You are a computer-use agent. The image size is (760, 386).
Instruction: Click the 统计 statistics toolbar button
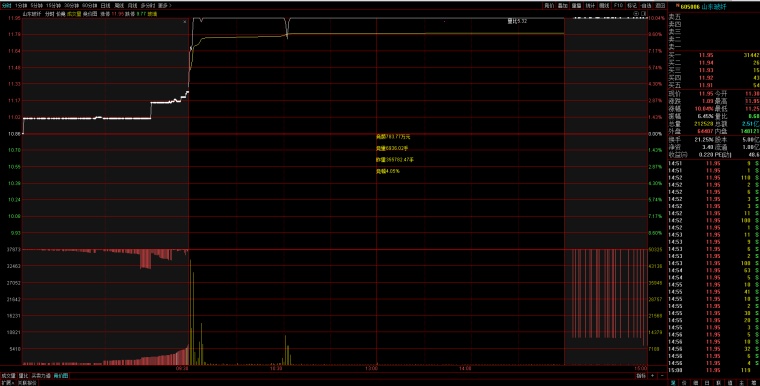point(590,5)
